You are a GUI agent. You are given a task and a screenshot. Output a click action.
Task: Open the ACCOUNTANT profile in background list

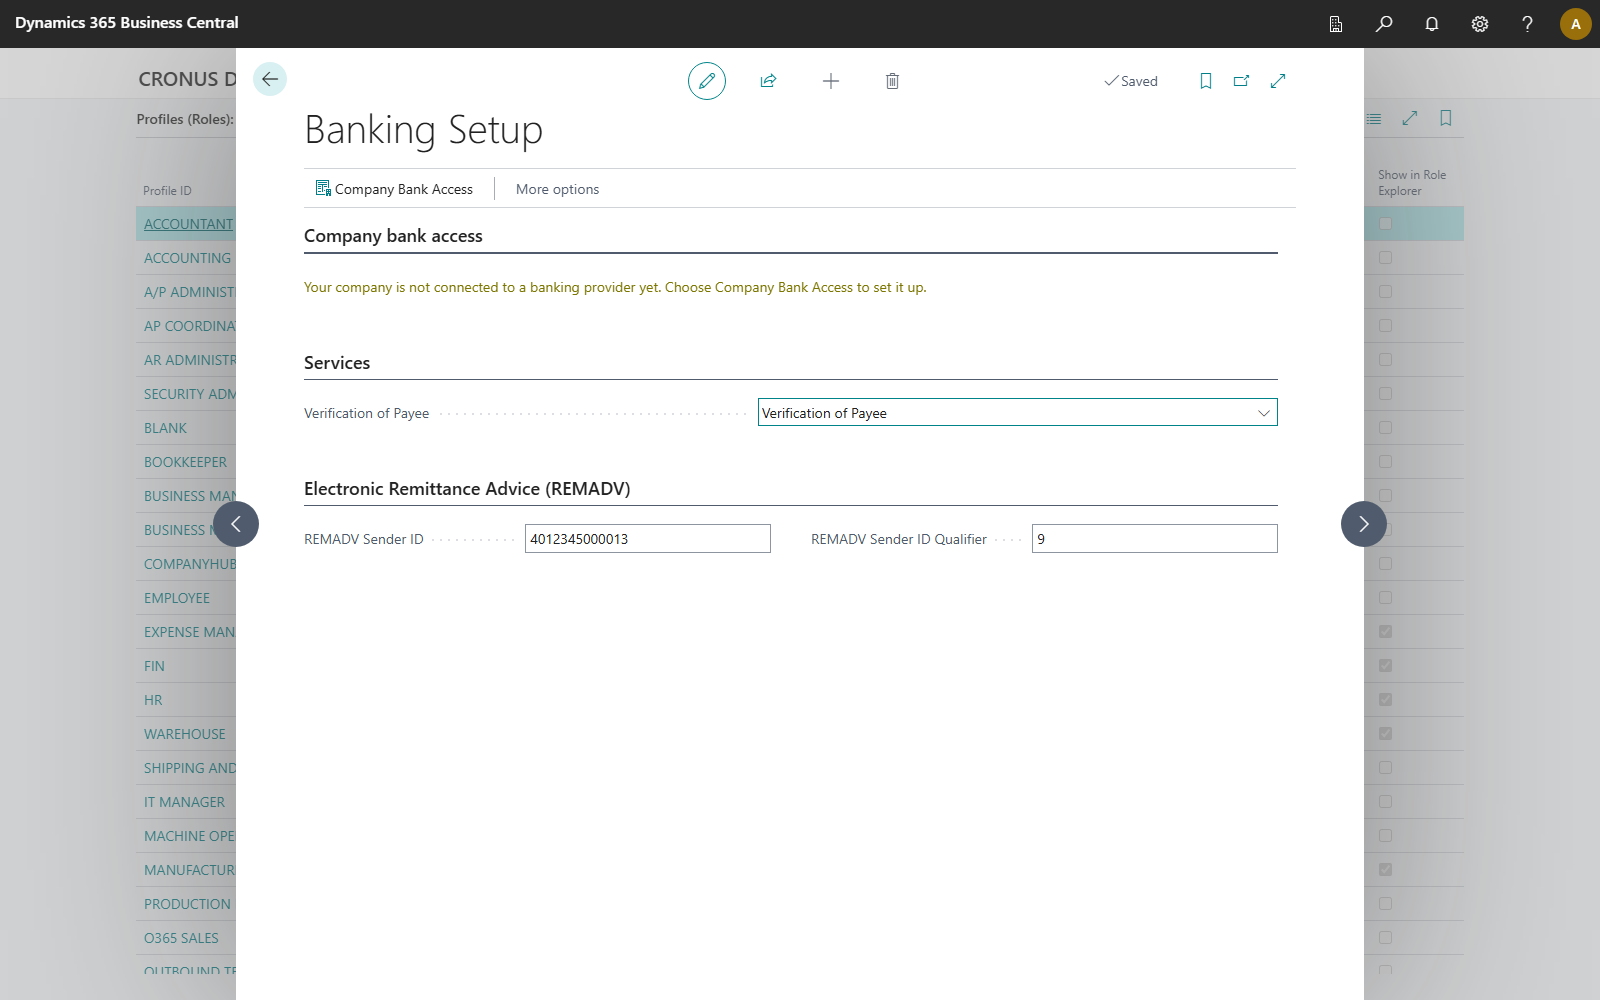pos(189,224)
